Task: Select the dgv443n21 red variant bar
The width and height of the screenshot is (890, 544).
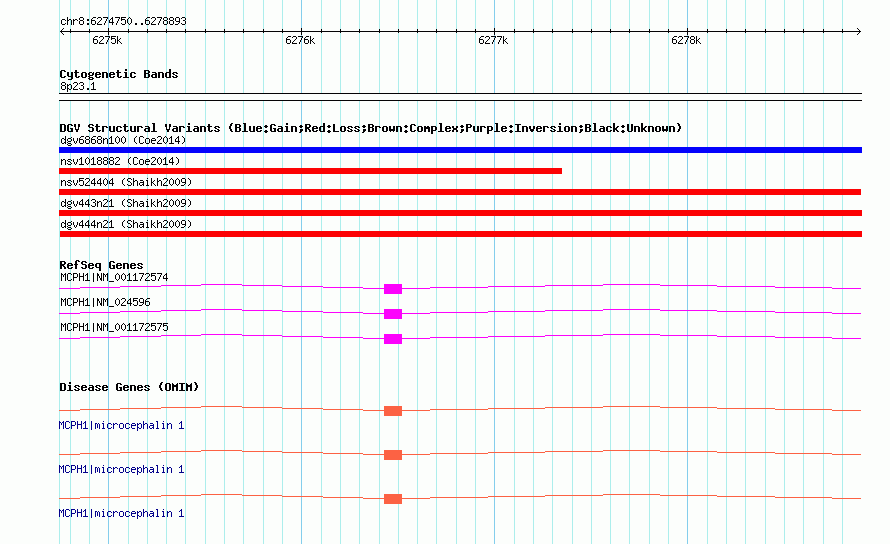Action: (460, 213)
